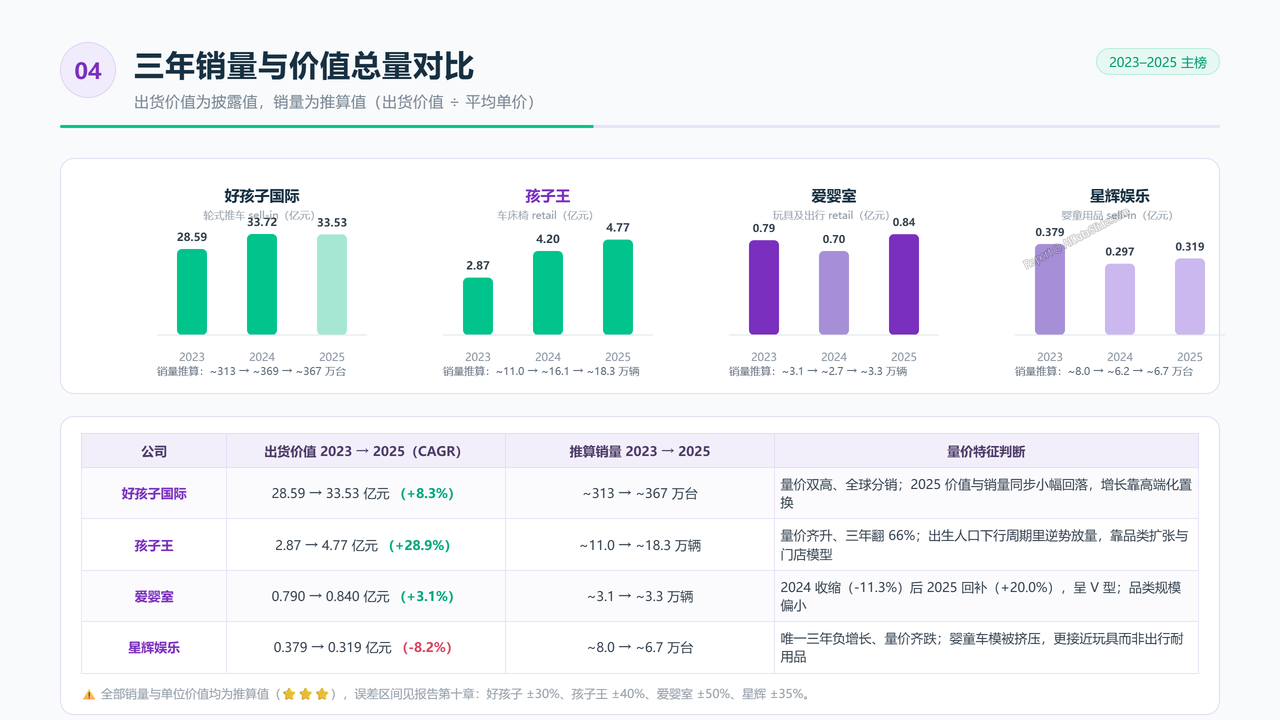Click the 星辉娱乐 table row name
Viewport: 1280px width, 720px height.
click(x=154, y=647)
